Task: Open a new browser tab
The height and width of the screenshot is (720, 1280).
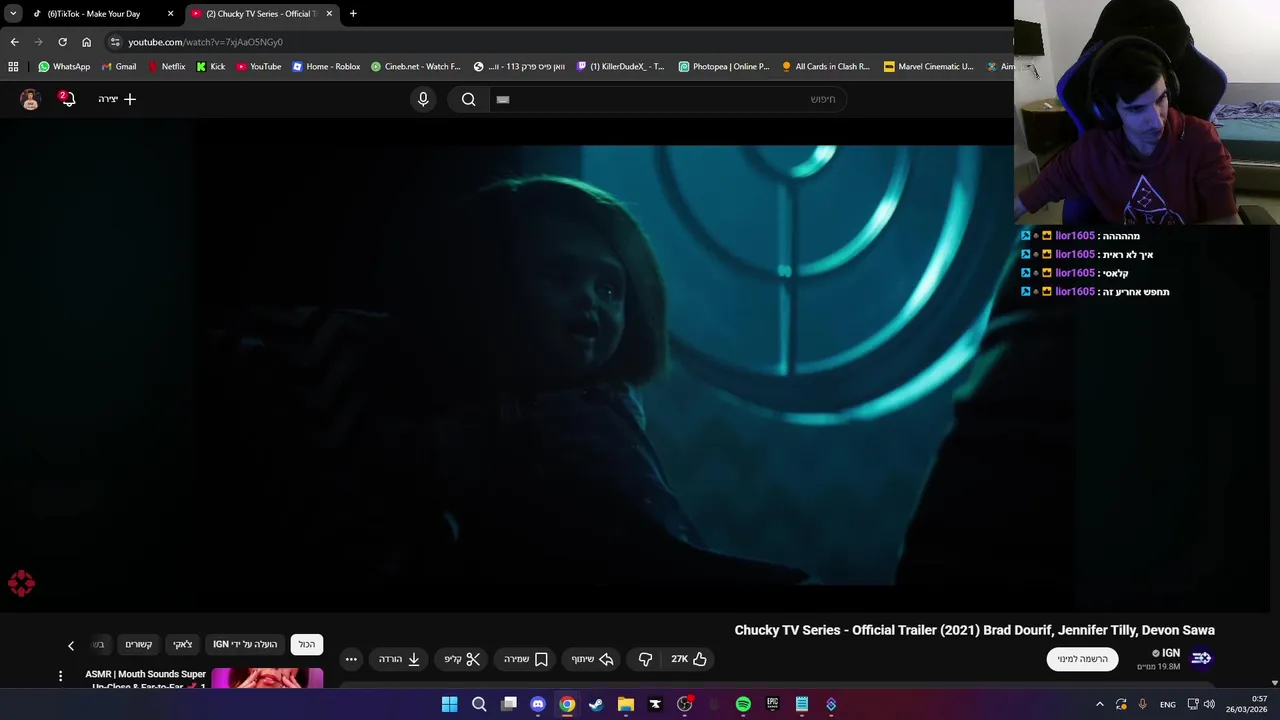Action: tap(353, 14)
